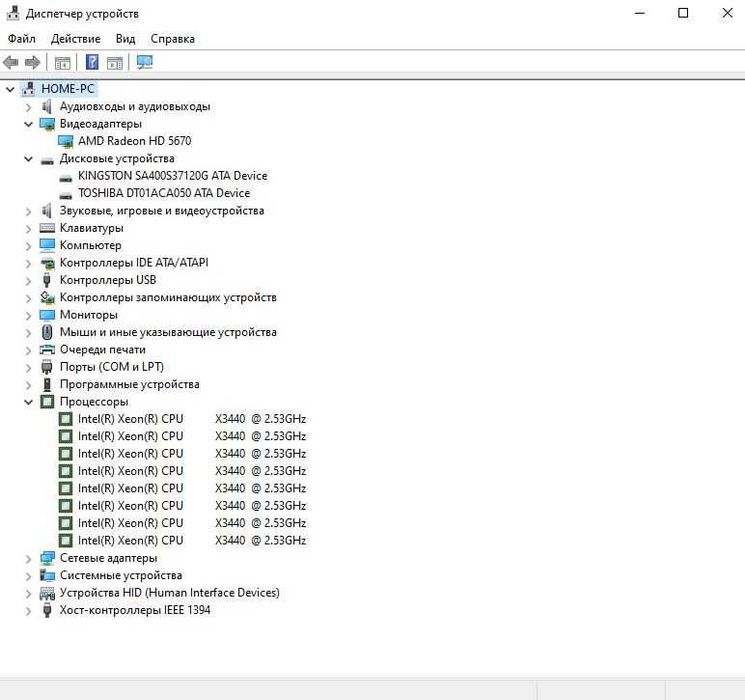745x700 pixels.
Task: Select the first Intel Xeon X3440 processor entry
Action: click(x=192, y=419)
